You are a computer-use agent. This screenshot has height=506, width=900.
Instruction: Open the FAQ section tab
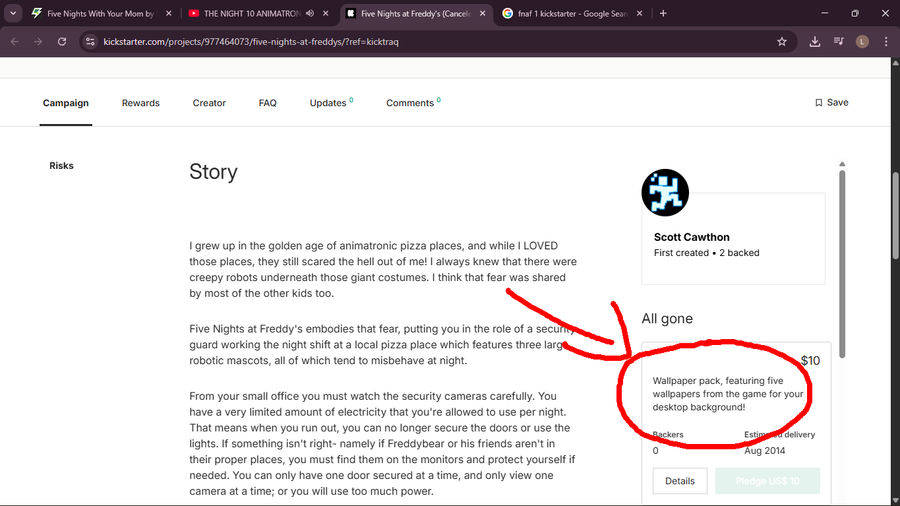[x=267, y=103]
